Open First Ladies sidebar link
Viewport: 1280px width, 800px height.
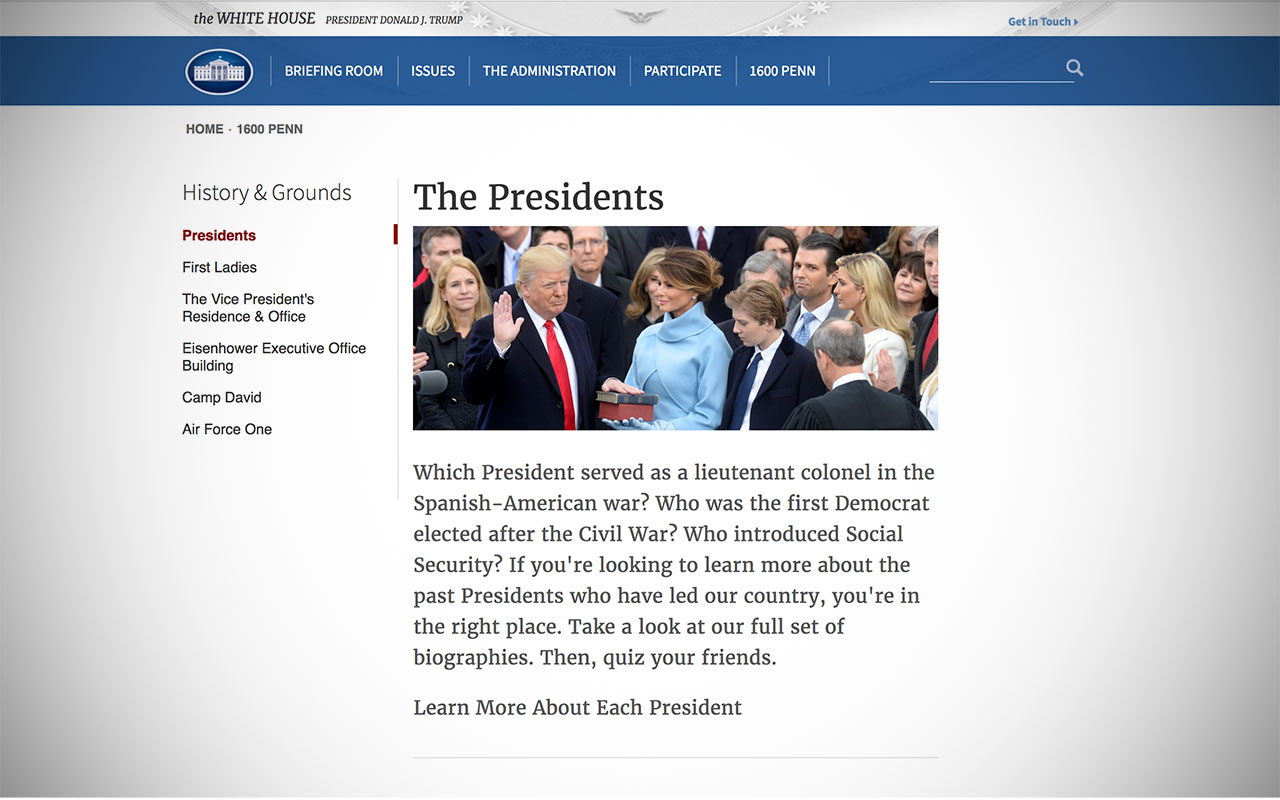pos(219,267)
